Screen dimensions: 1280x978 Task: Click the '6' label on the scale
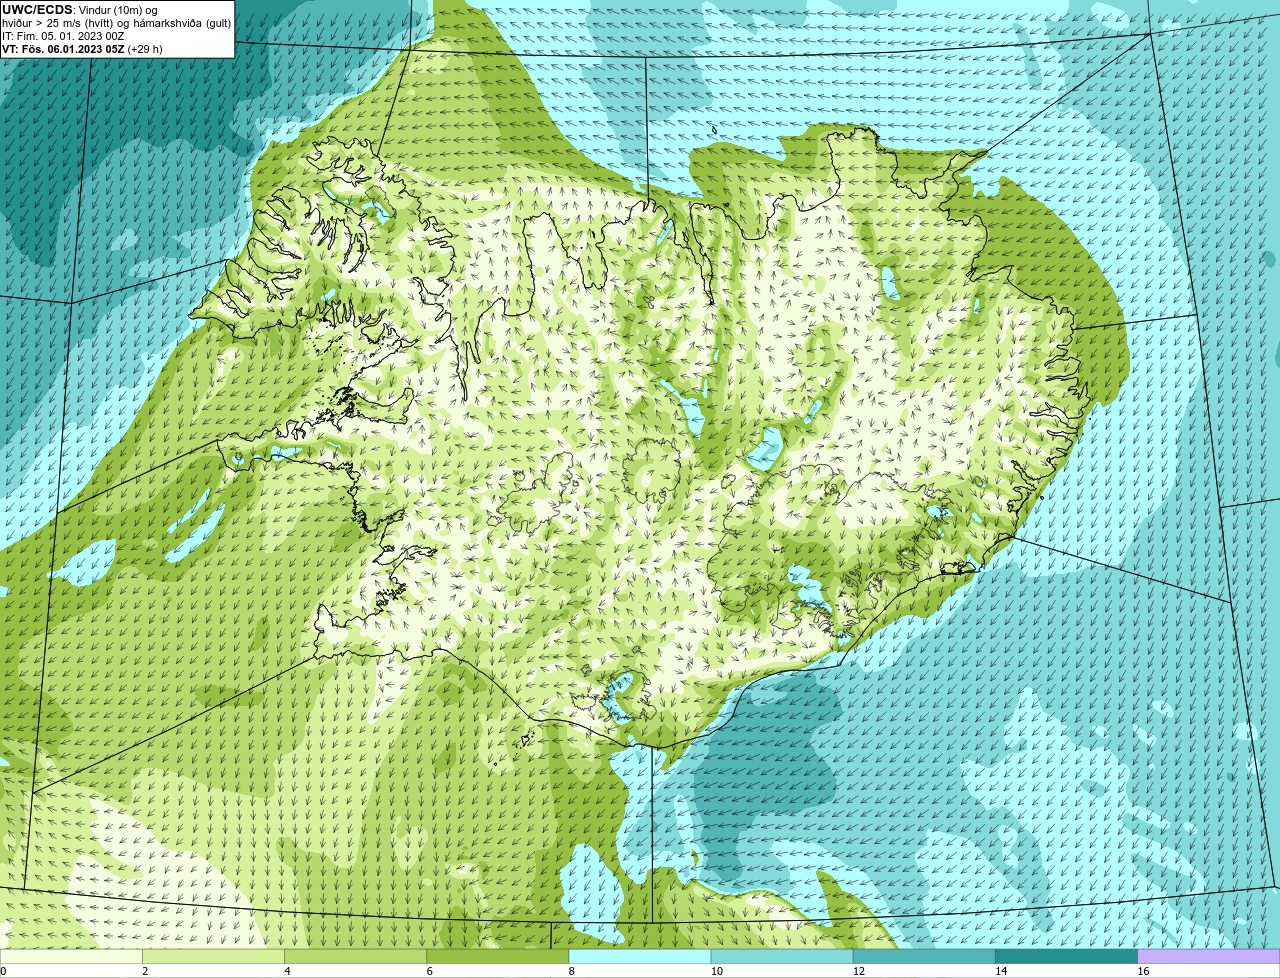[x=429, y=971]
